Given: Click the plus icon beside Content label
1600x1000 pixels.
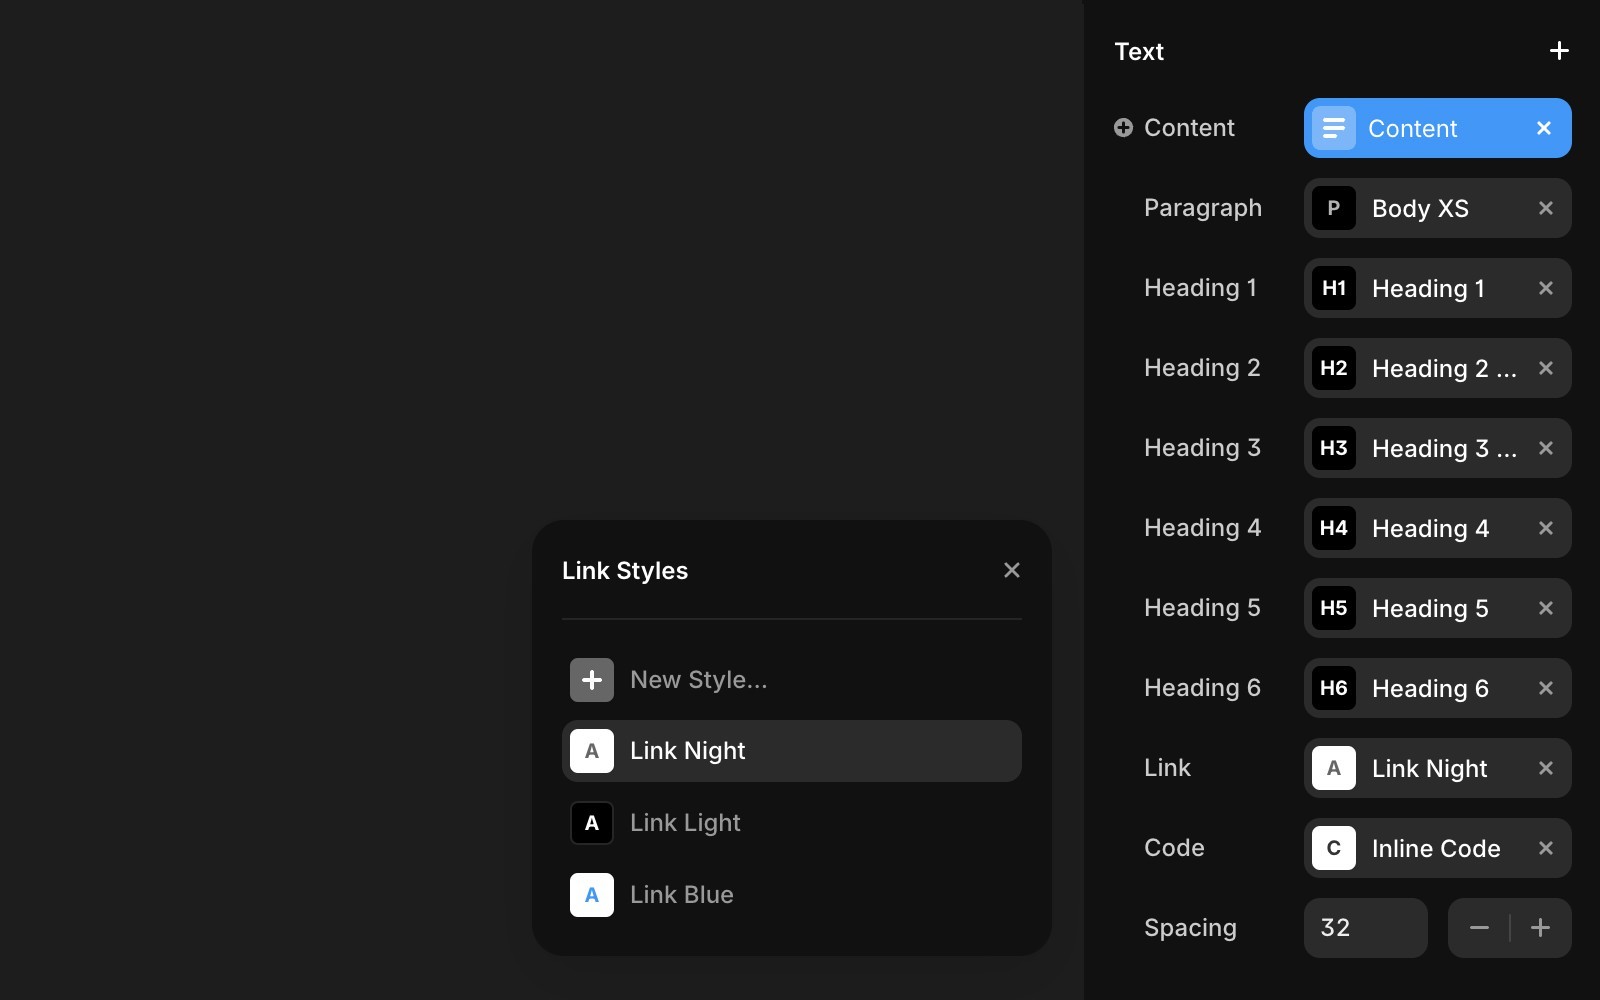Looking at the screenshot, I should click(1124, 127).
